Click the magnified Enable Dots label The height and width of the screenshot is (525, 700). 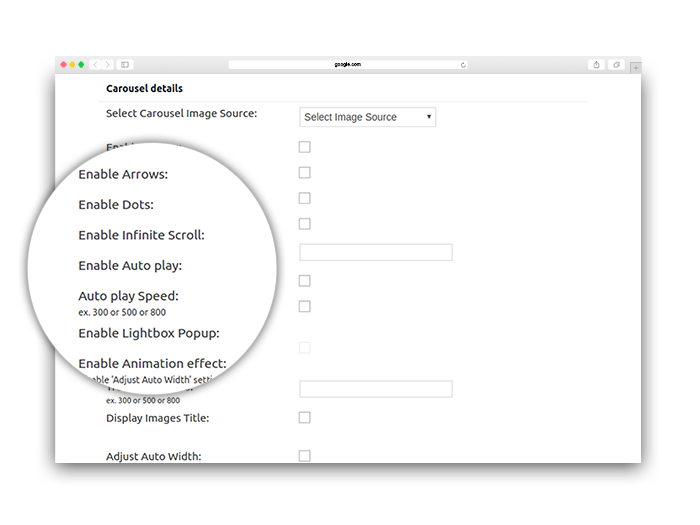pyautogui.click(x=116, y=204)
